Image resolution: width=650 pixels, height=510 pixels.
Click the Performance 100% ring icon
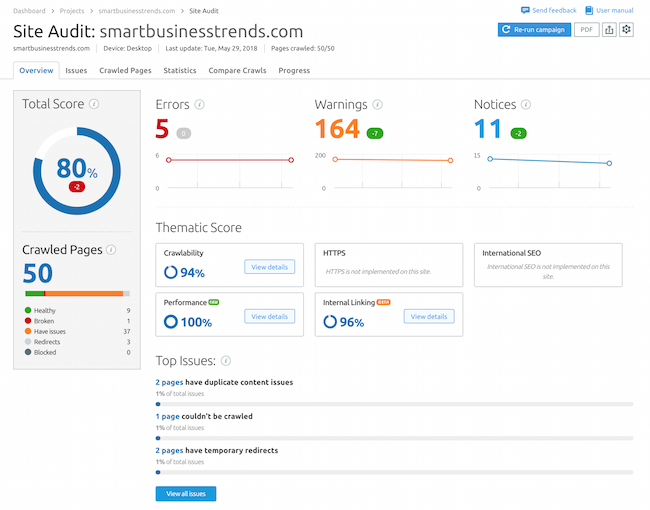coord(171,321)
